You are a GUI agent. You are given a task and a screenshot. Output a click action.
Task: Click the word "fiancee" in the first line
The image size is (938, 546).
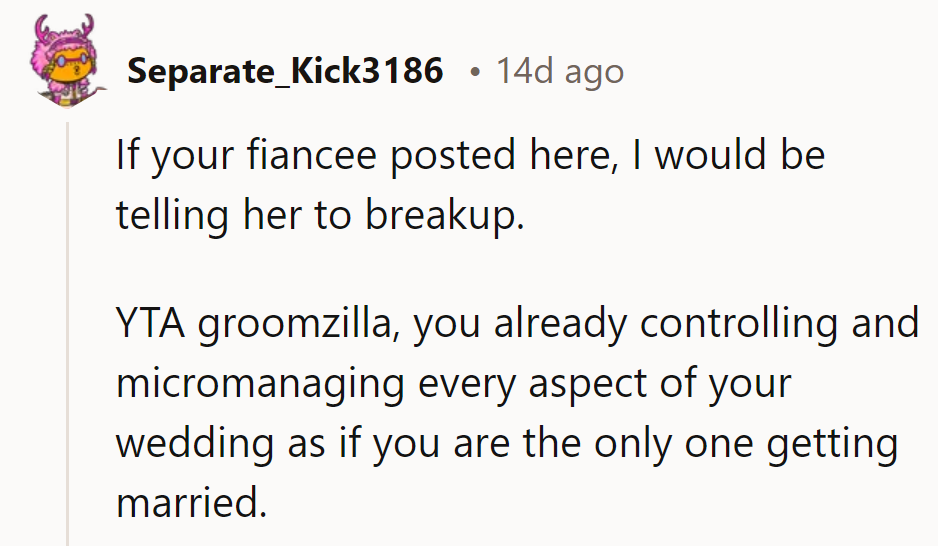click(326, 156)
